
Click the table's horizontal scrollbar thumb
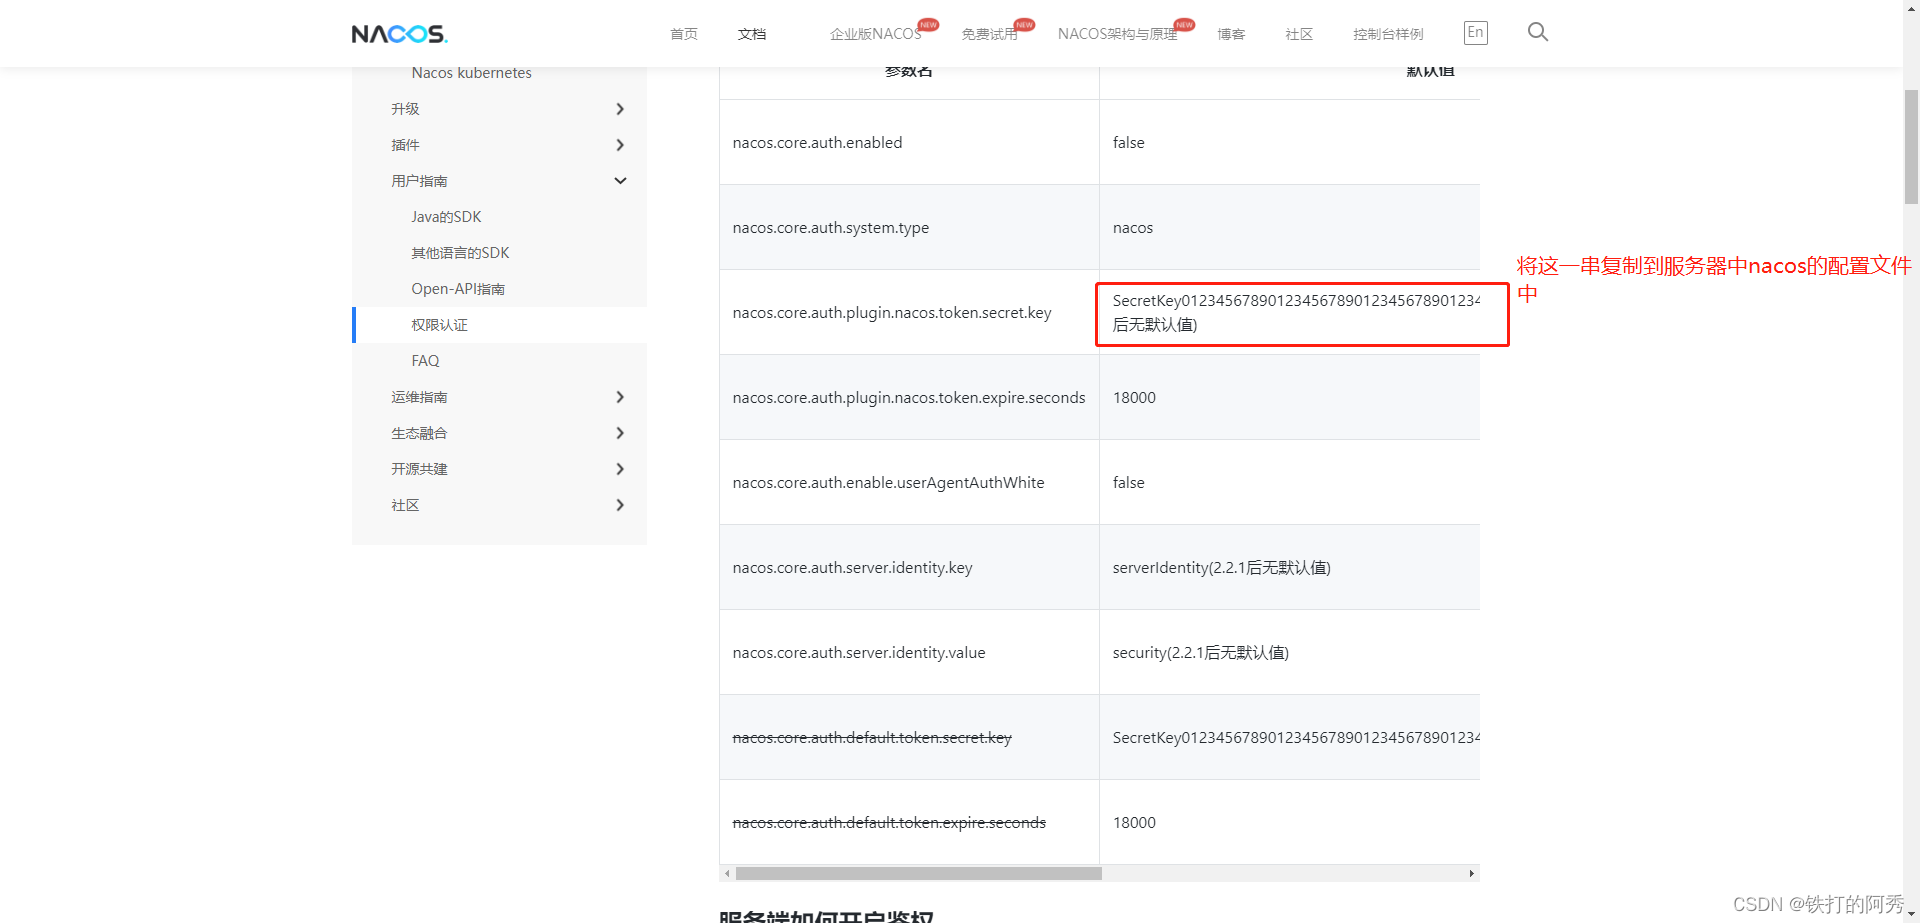click(x=918, y=873)
